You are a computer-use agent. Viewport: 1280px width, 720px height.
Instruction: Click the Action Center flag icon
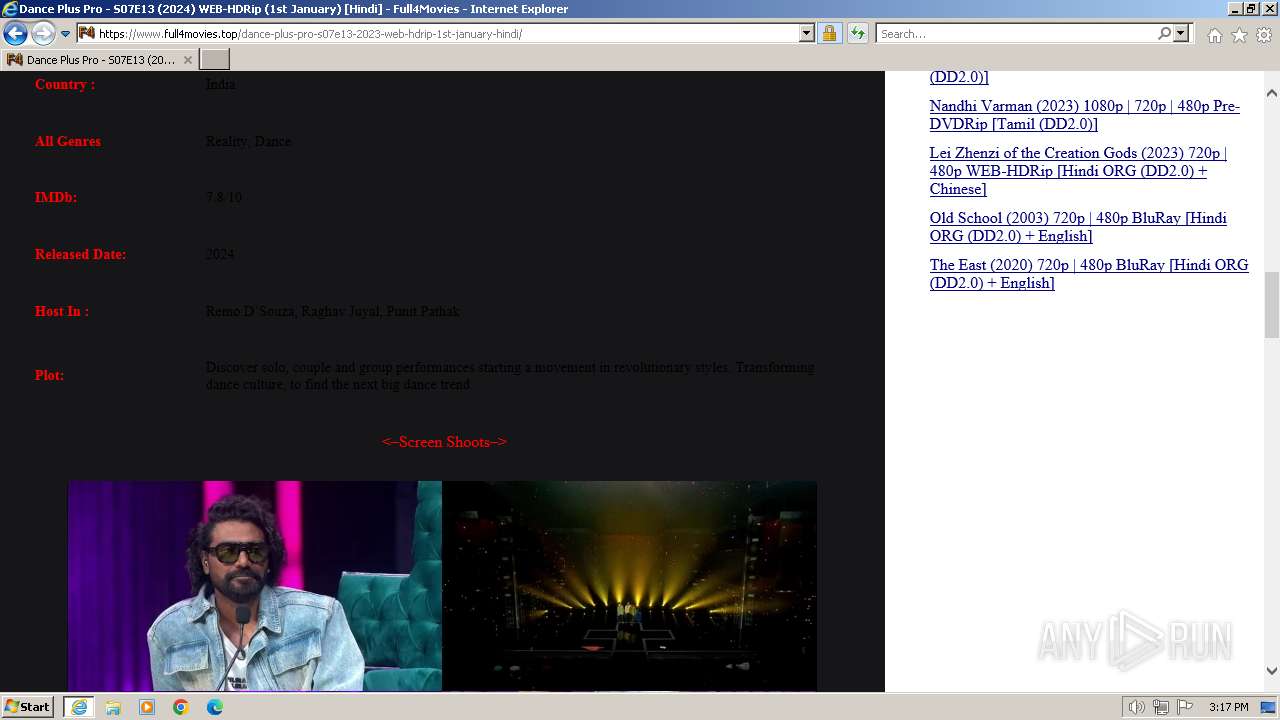1185,707
